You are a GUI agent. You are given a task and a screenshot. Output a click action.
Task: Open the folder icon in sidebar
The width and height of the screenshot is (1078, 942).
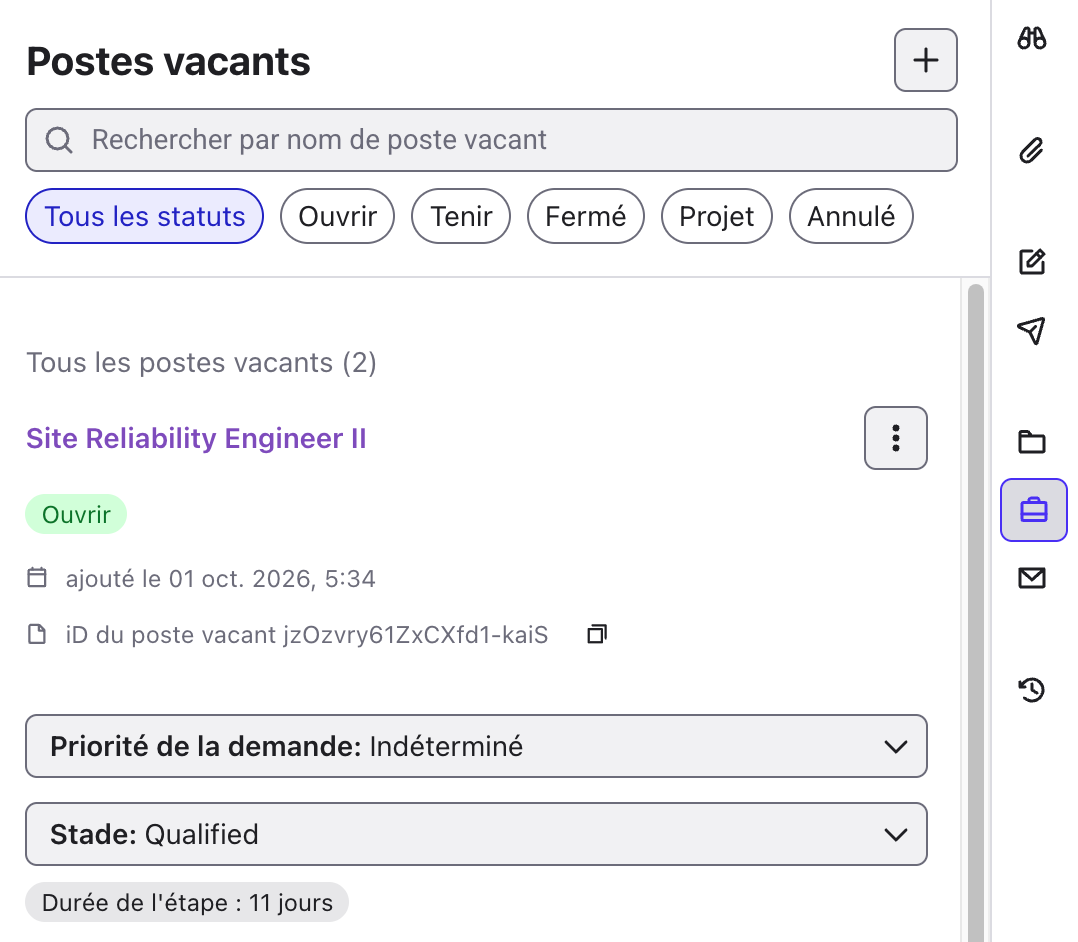(x=1031, y=441)
